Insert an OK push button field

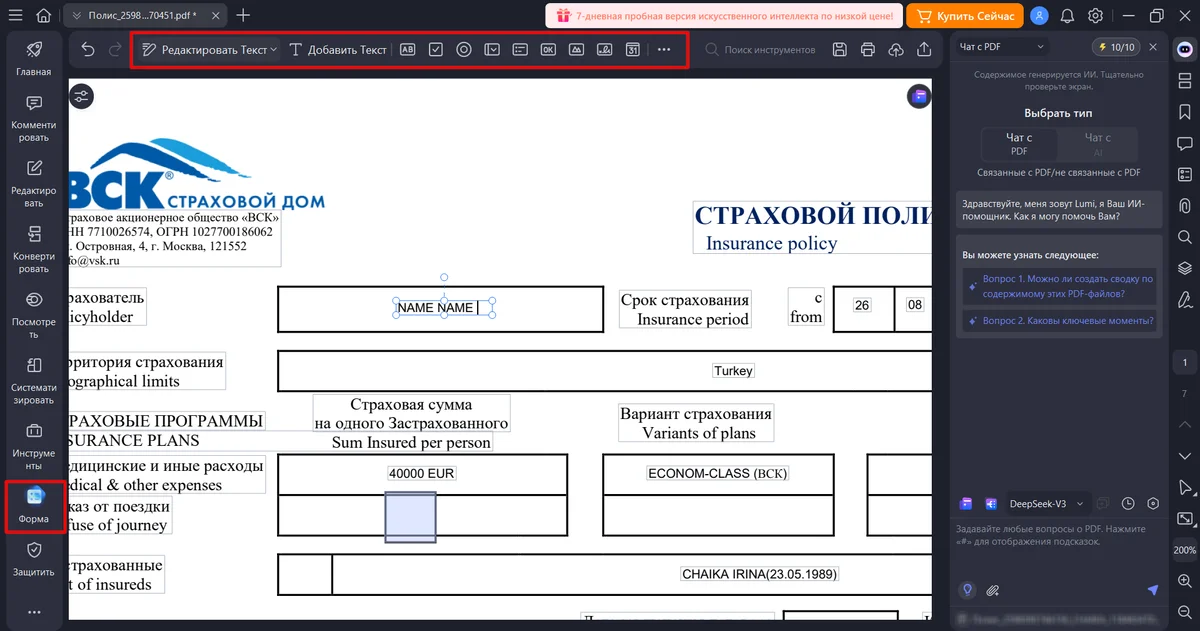pyautogui.click(x=548, y=49)
